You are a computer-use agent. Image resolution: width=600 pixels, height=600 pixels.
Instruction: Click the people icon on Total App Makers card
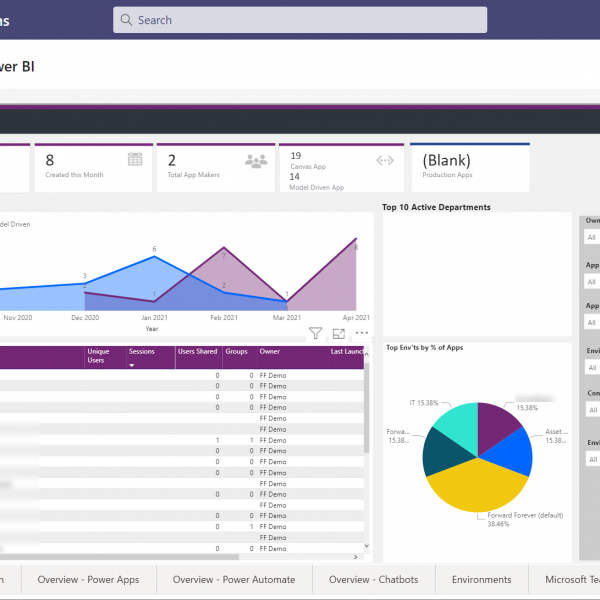(x=256, y=161)
